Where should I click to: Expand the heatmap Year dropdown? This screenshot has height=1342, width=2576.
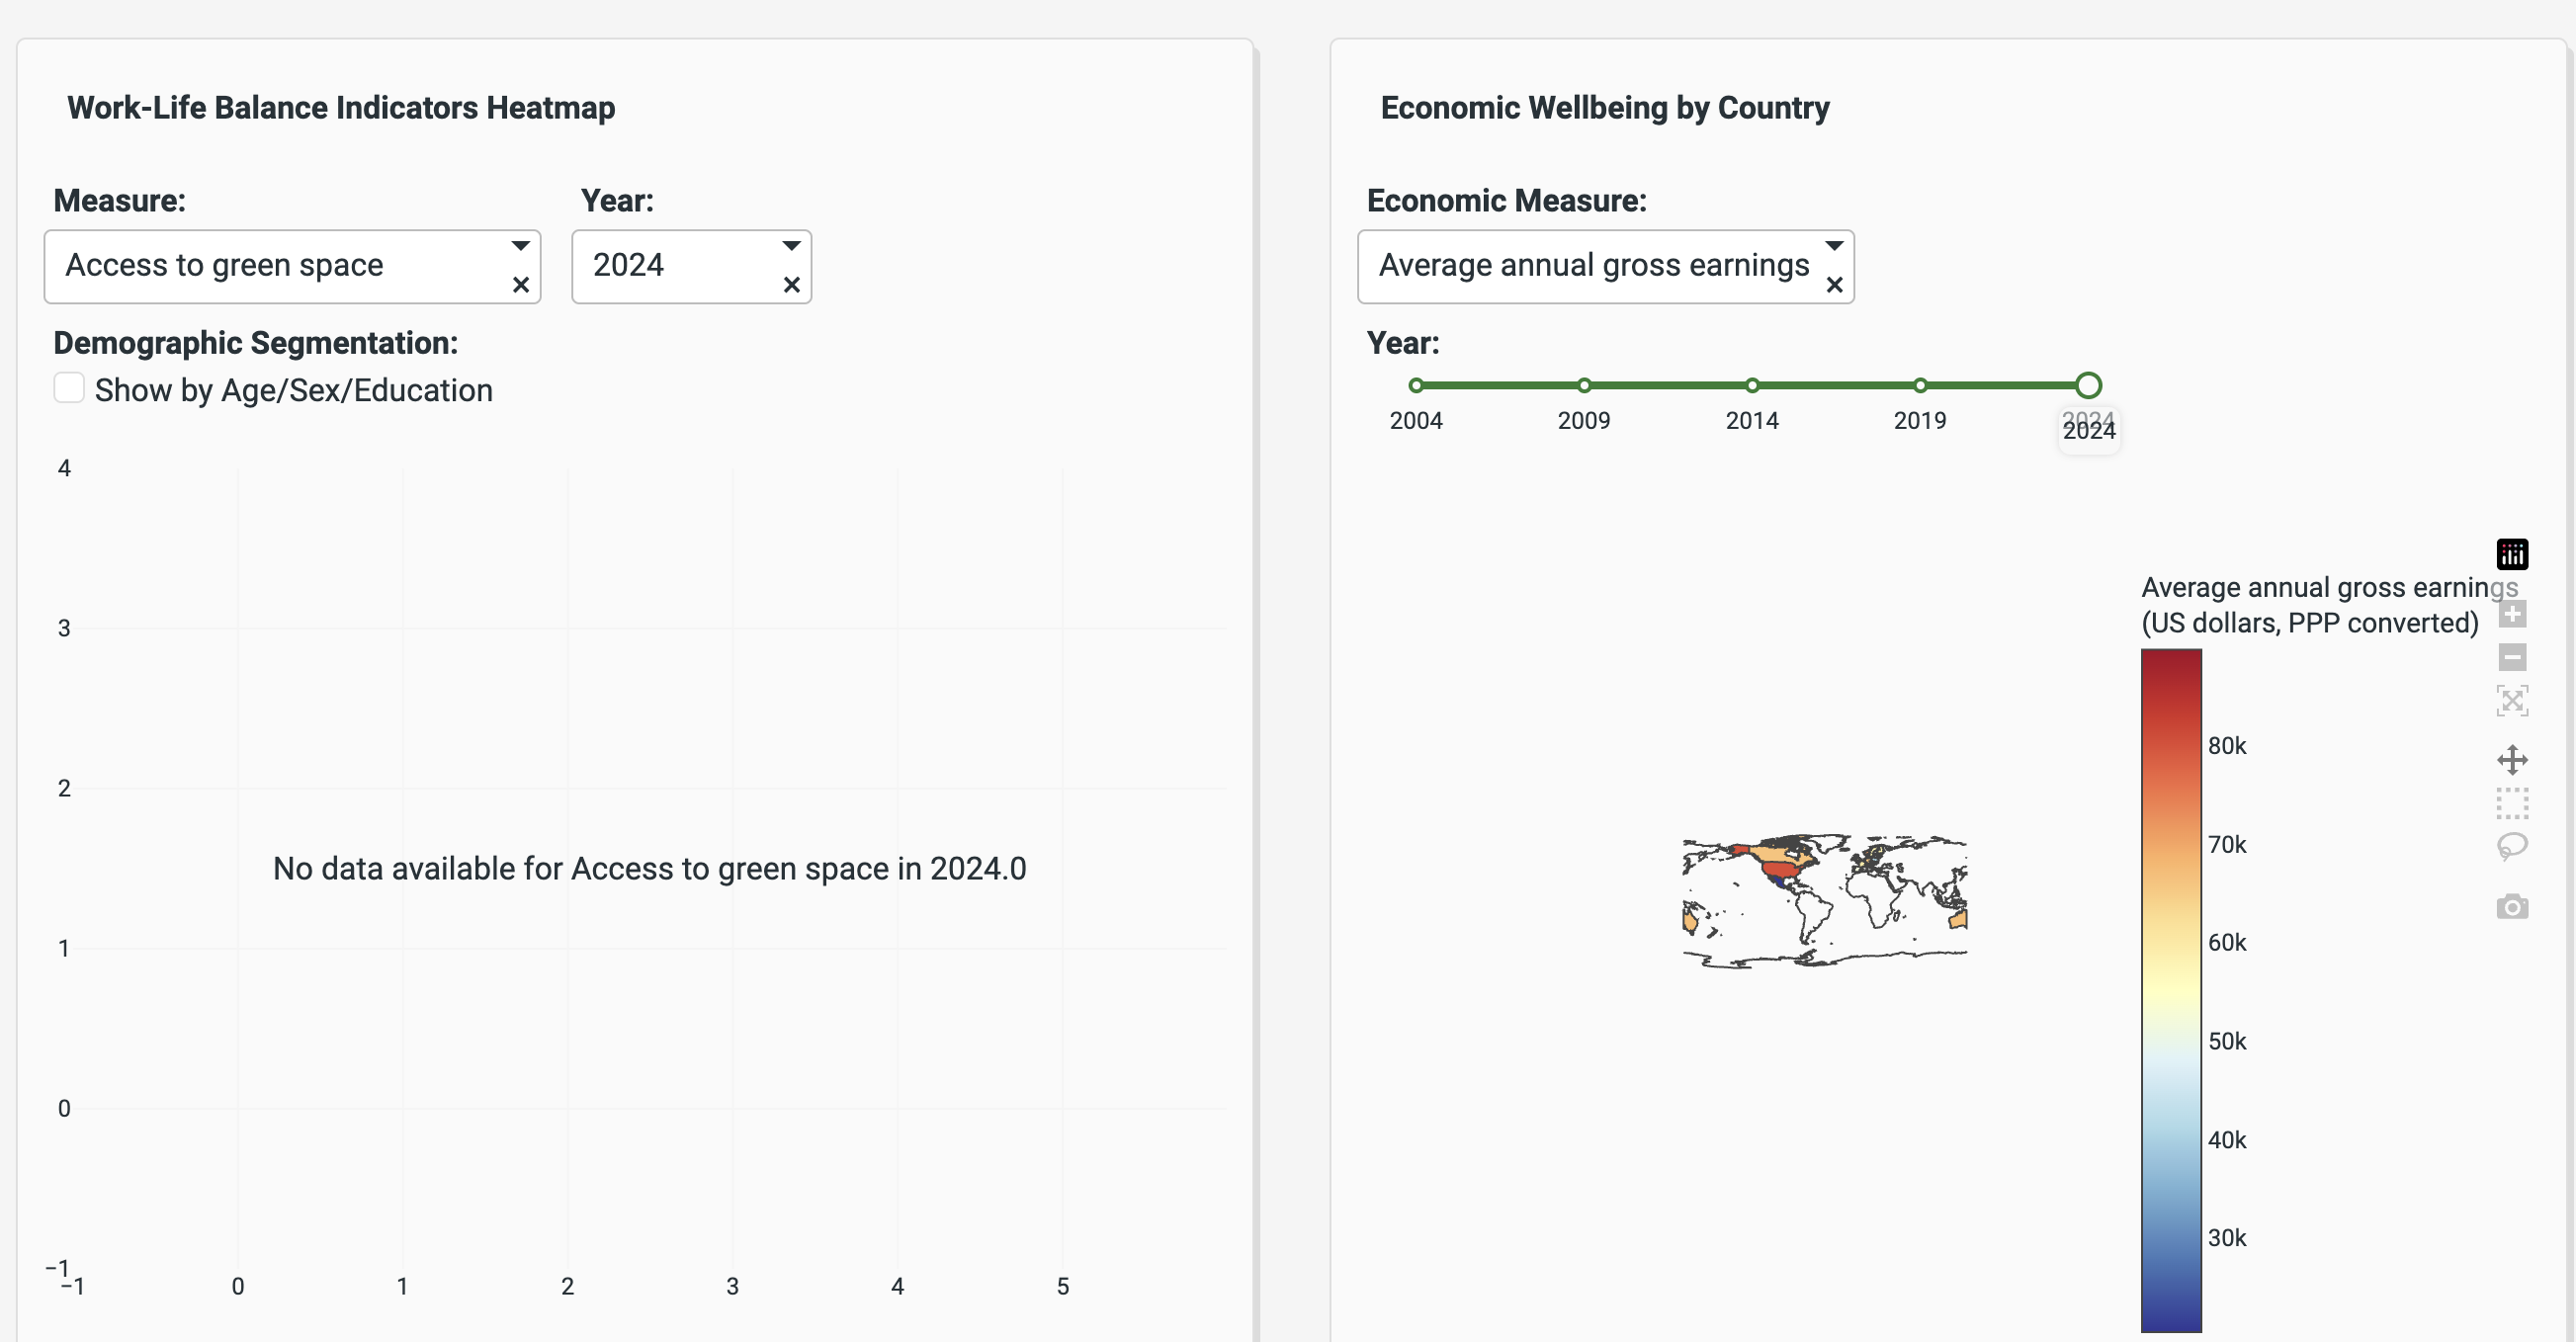tap(791, 246)
